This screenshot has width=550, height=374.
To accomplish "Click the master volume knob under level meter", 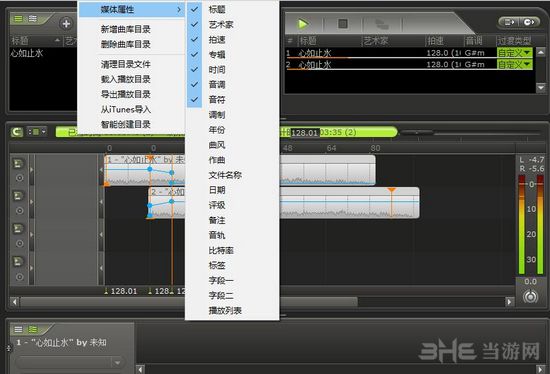I will click(x=530, y=296).
